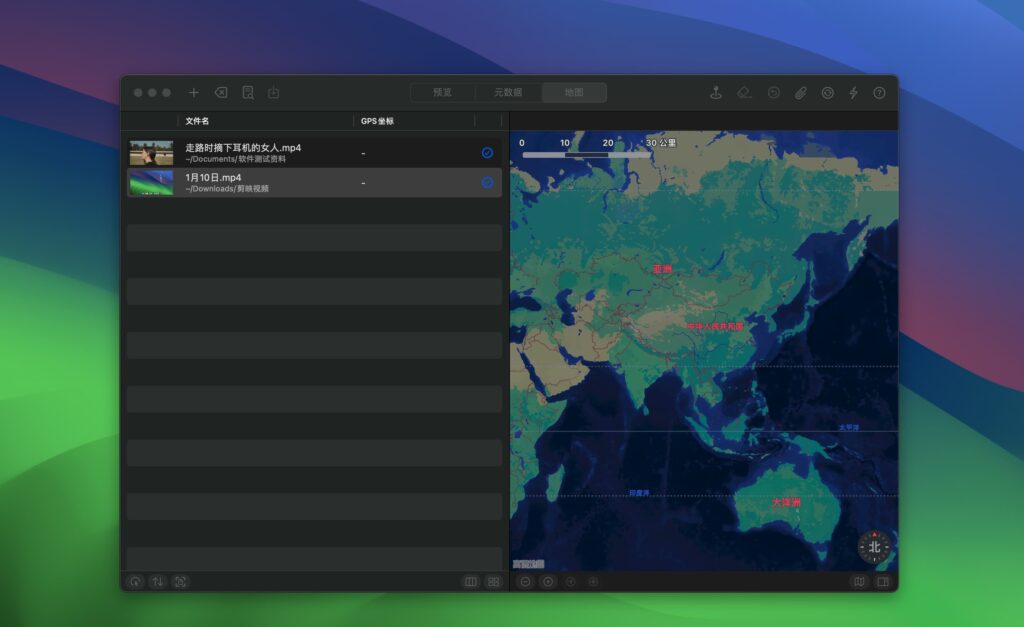This screenshot has width=1024, height=627.
Task: Open help via the question mark icon
Action: [x=878, y=92]
